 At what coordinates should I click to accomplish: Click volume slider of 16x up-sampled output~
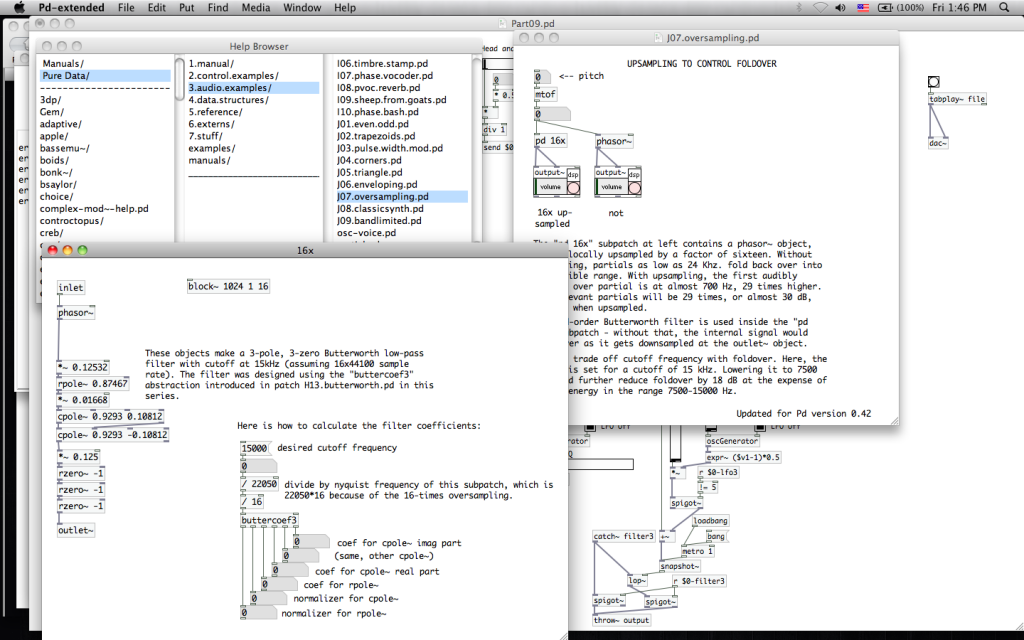[550, 187]
